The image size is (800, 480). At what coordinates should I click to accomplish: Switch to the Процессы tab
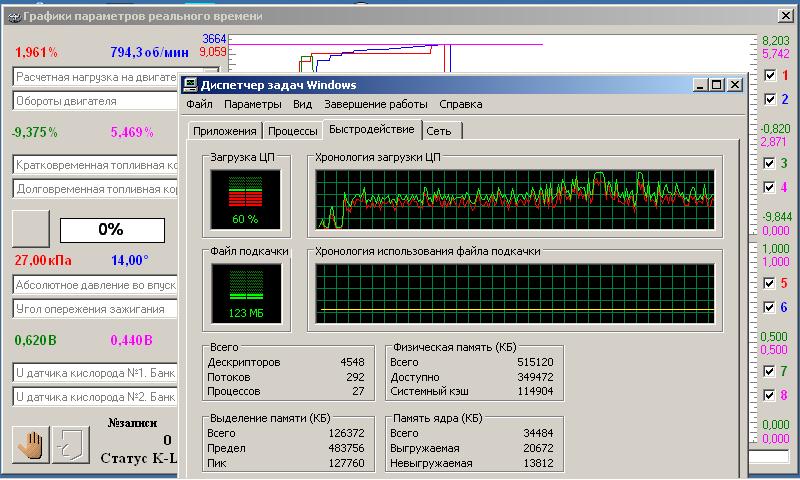[x=292, y=131]
